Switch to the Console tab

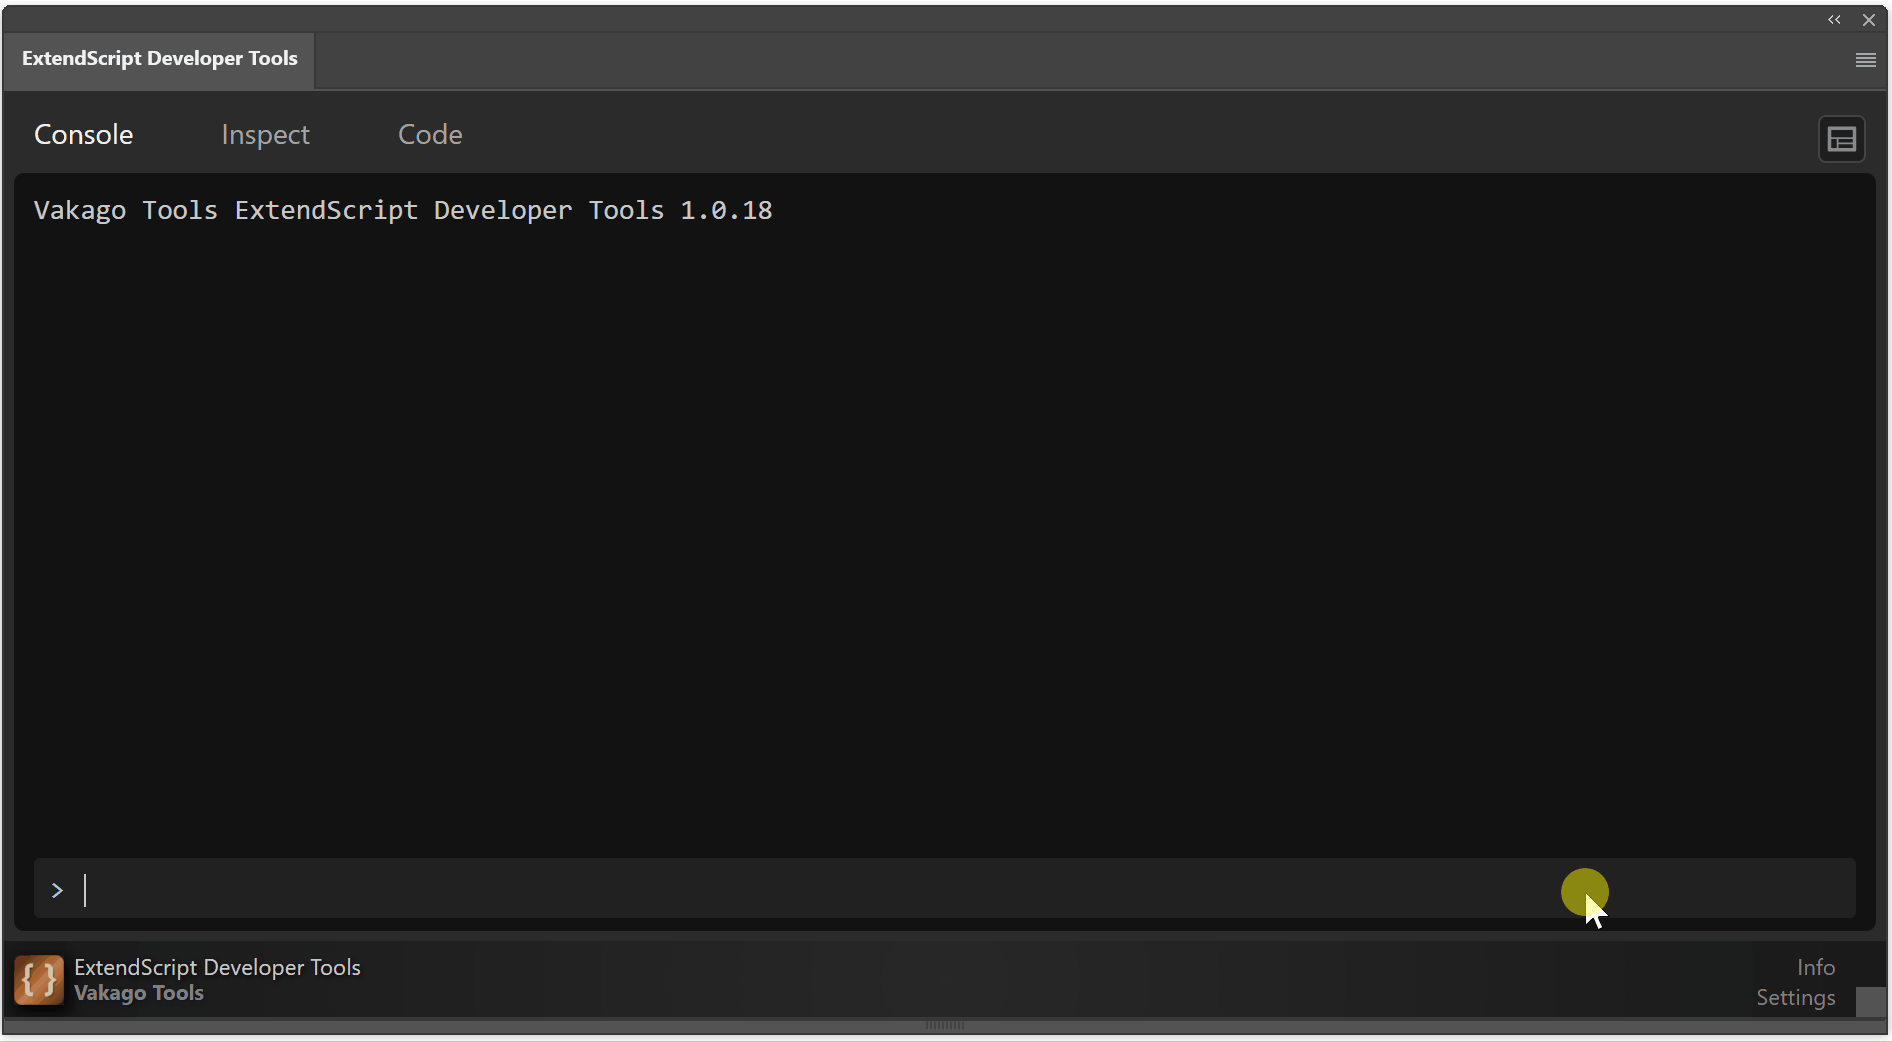pos(83,134)
